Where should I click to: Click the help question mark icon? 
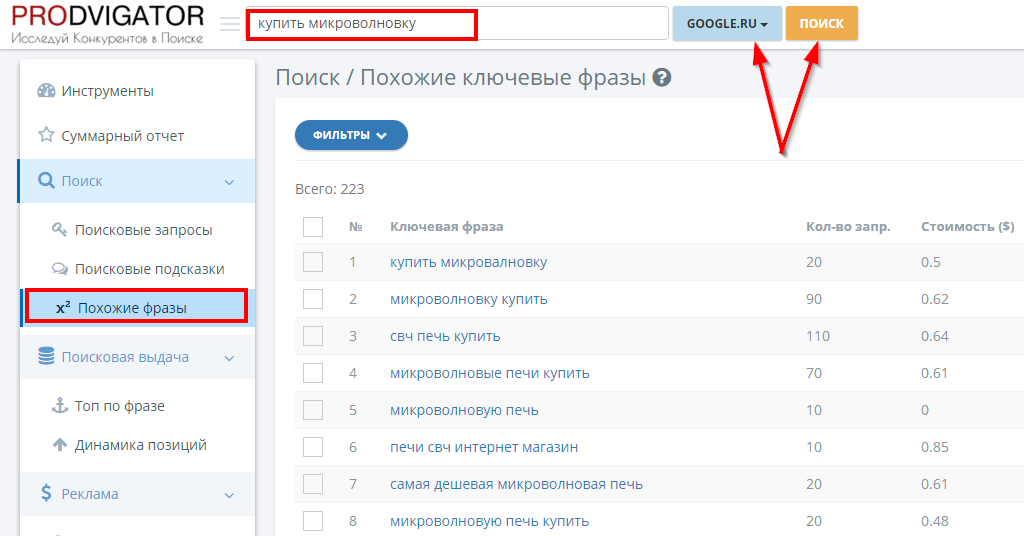662,78
